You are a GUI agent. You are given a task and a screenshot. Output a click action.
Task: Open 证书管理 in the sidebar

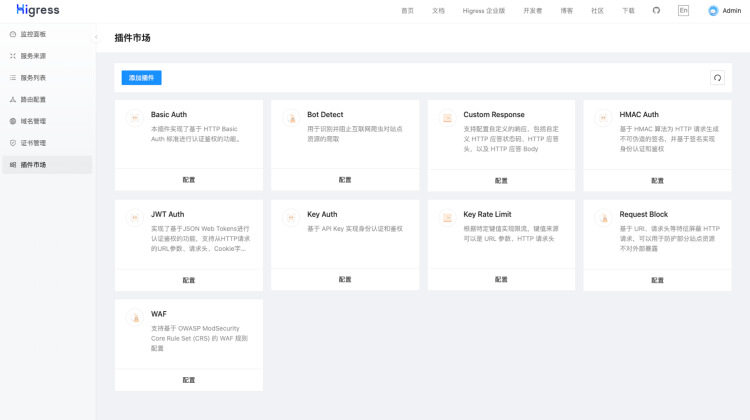click(47, 143)
